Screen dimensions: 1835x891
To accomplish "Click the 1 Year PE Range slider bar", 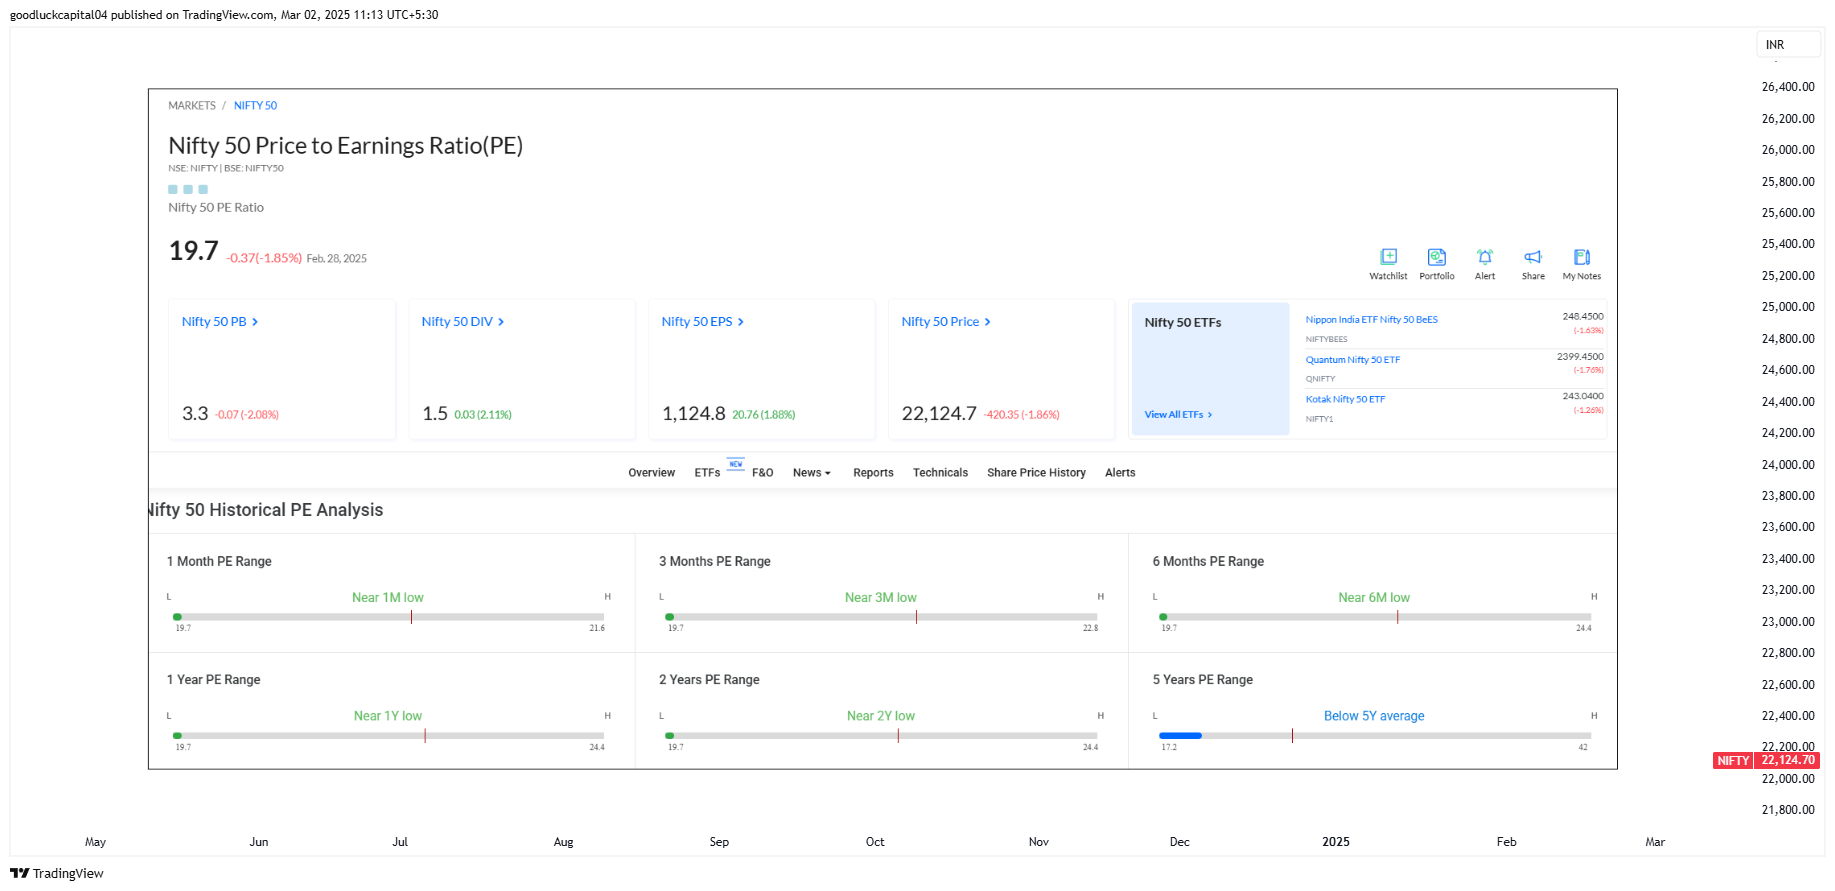I will (x=388, y=736).
